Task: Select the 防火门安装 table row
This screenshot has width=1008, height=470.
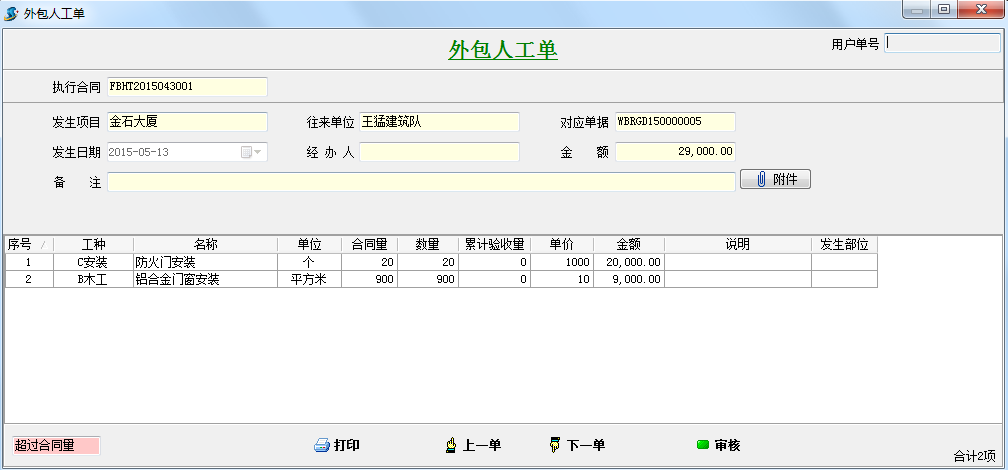Action: point(205,262)
